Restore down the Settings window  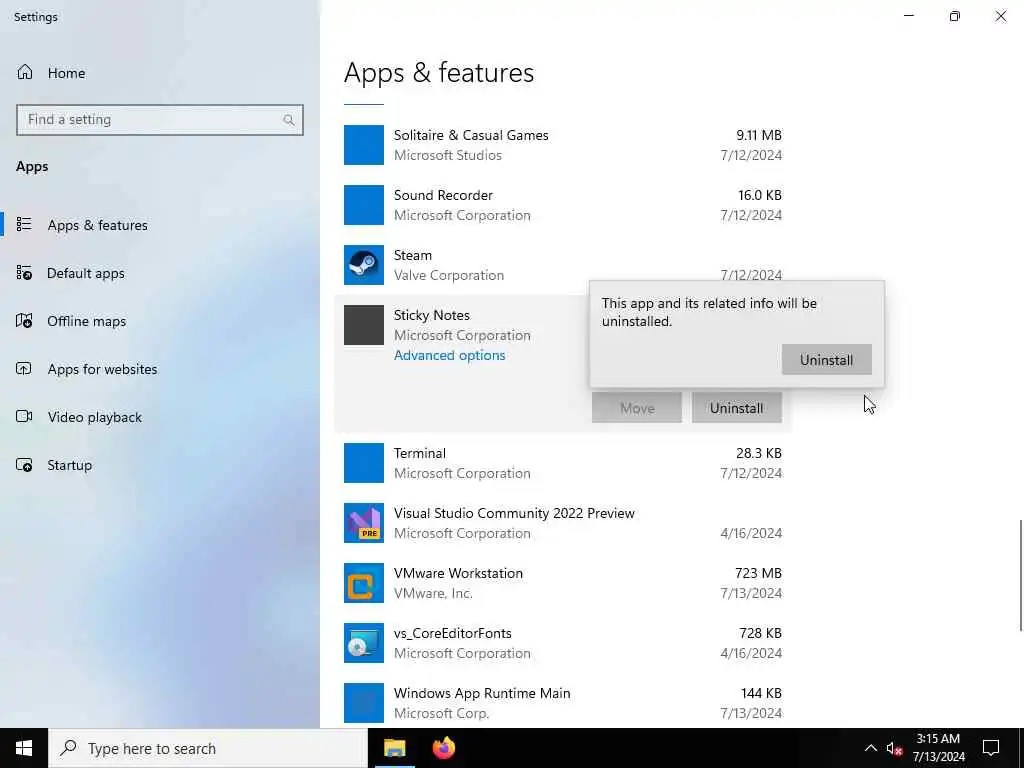tap(955, 16)
